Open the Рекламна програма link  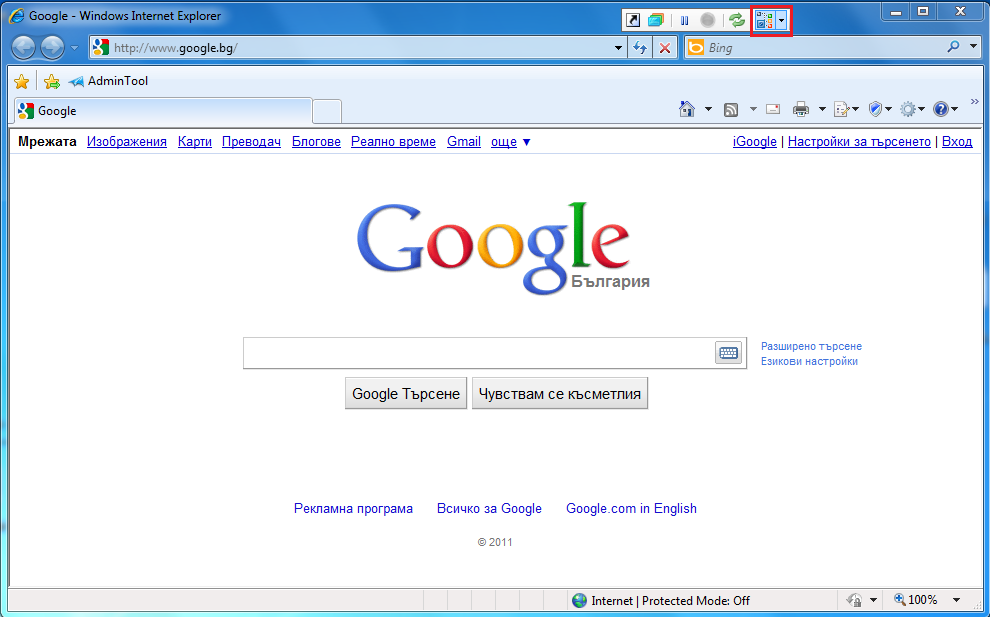point(354,508)
